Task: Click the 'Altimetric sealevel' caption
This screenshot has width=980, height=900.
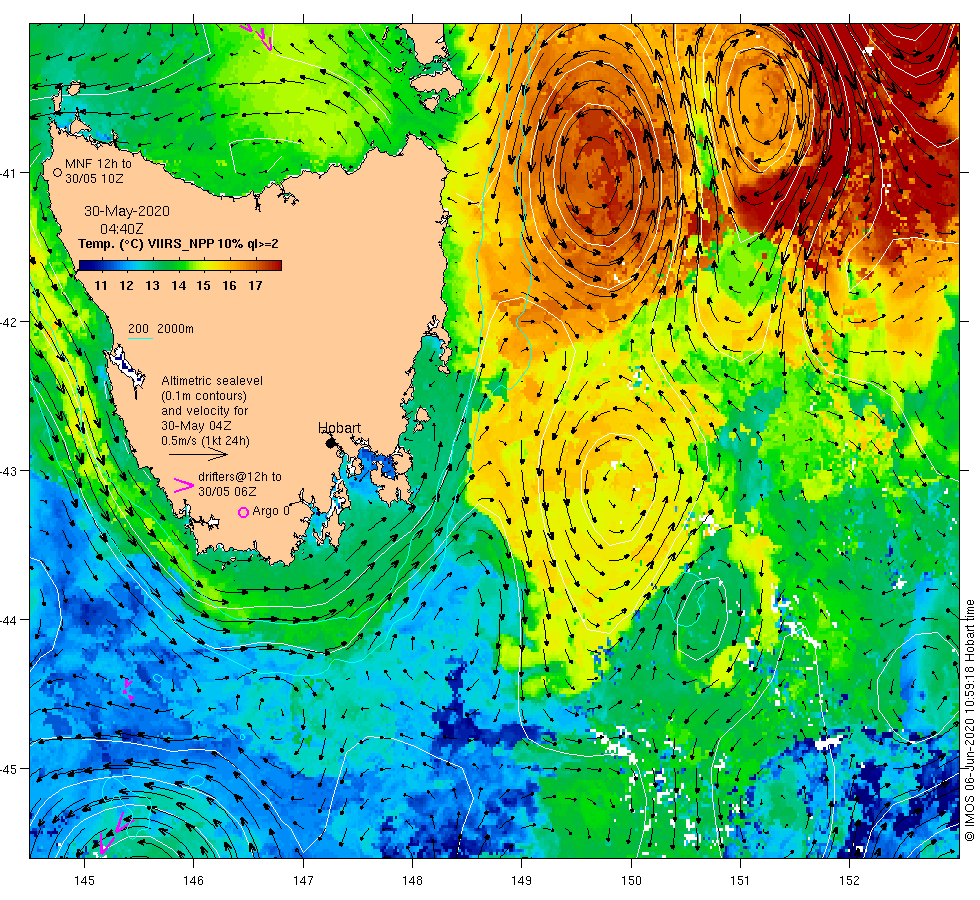Action: click(x=212, y=381)
